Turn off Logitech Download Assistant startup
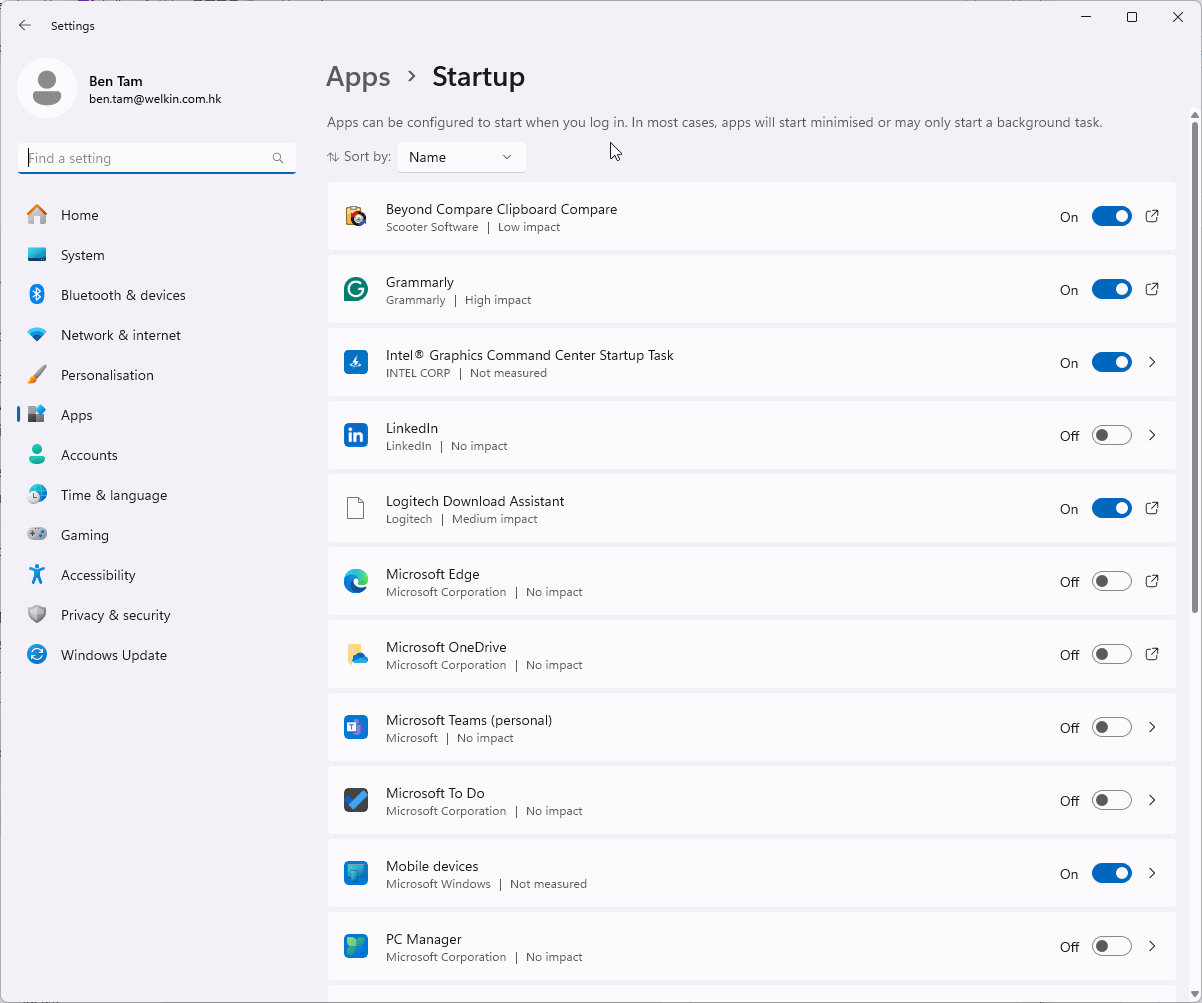The height and width of the screenshot is (1003, 1202). (x=1111, y=508)
